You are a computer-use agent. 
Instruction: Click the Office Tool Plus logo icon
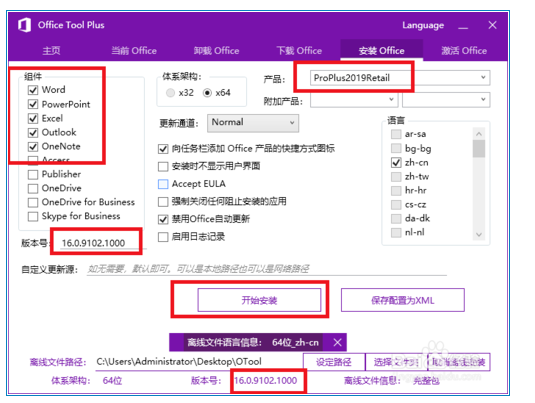tap(25, 25)
